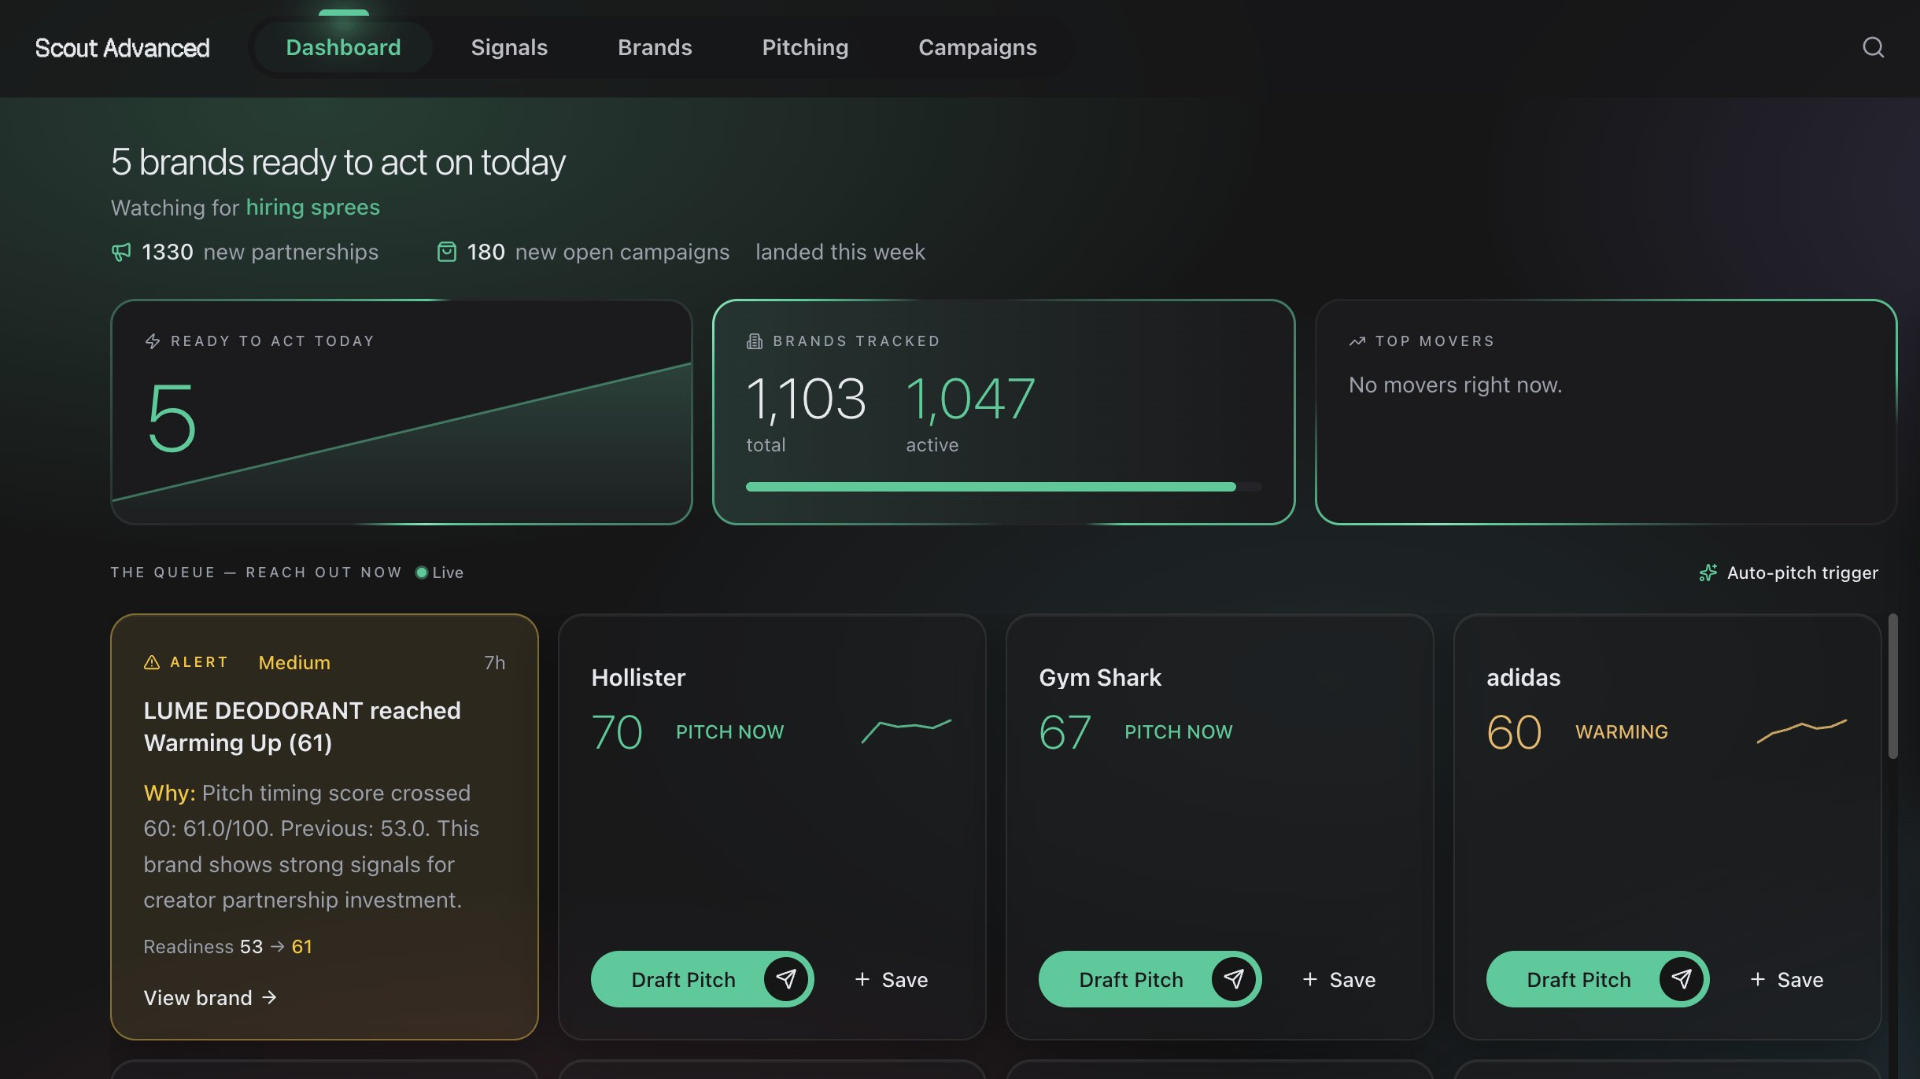Click View brand in LUME alert
The image size is (1920, 1079).
(x=210, y=998)
